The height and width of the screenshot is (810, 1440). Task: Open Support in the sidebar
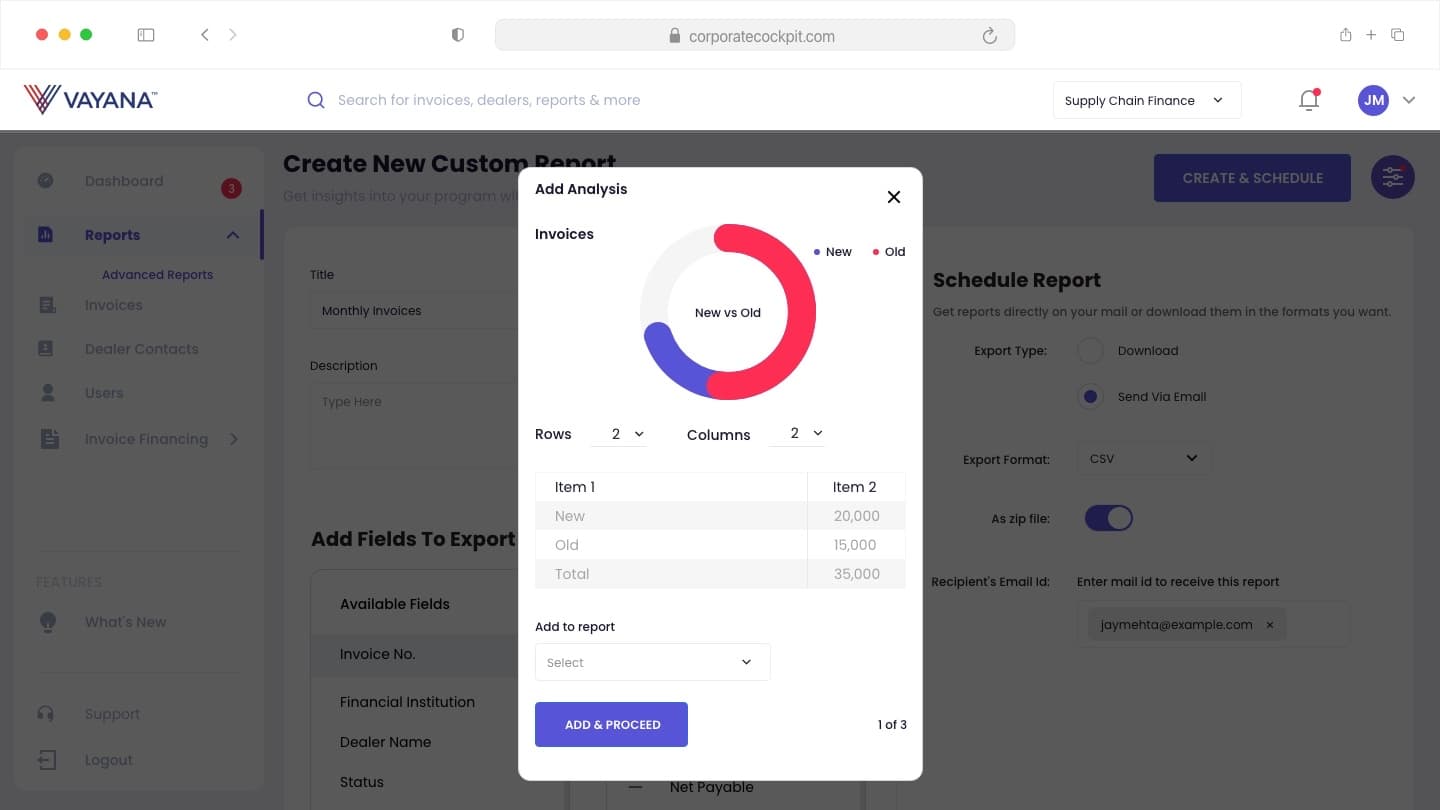pyautogui.click(x=112, y=714)
